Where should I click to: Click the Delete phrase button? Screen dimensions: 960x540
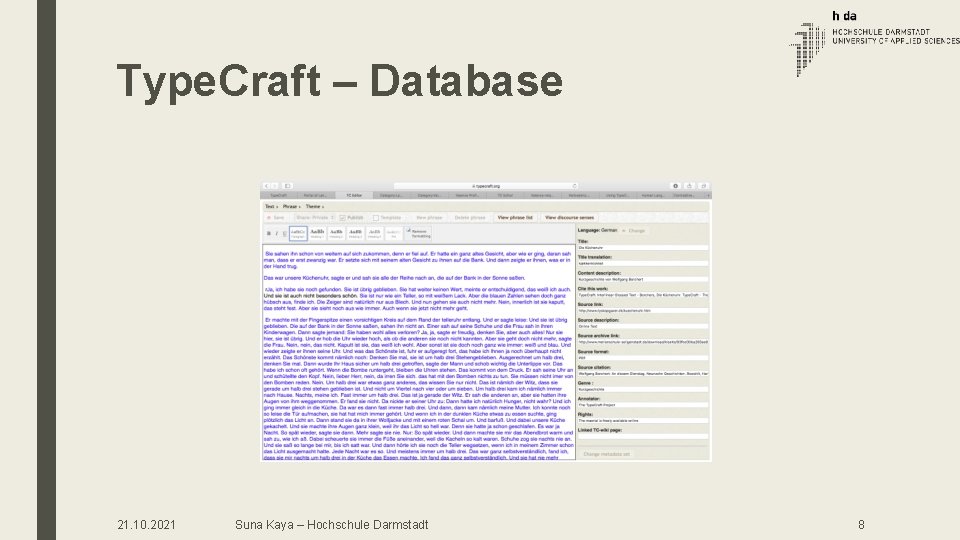(x=470, y=217)
